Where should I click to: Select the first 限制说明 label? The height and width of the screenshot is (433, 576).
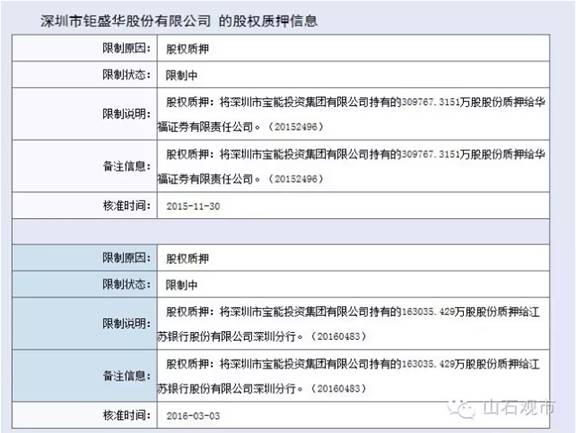126,114
